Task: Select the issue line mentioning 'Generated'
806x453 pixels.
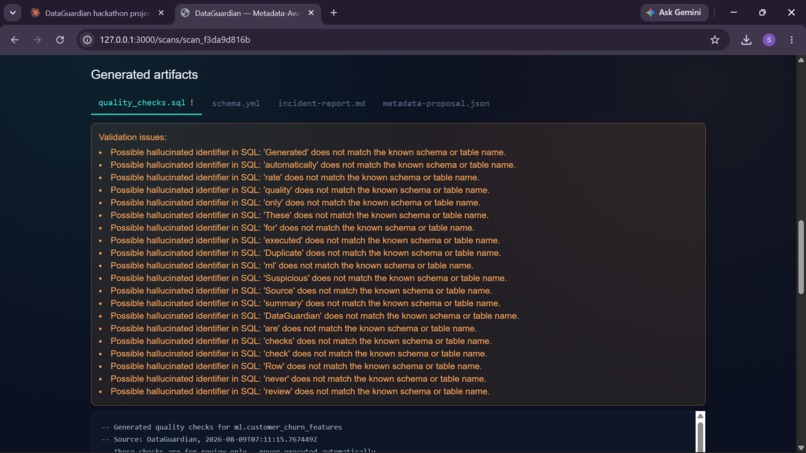Action: (x=308, y=152)
